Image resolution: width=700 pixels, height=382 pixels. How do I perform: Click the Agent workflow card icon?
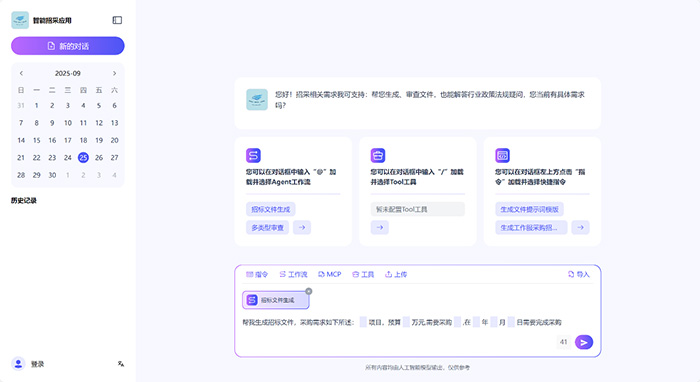pyautogui.click(x=254, y=155)
